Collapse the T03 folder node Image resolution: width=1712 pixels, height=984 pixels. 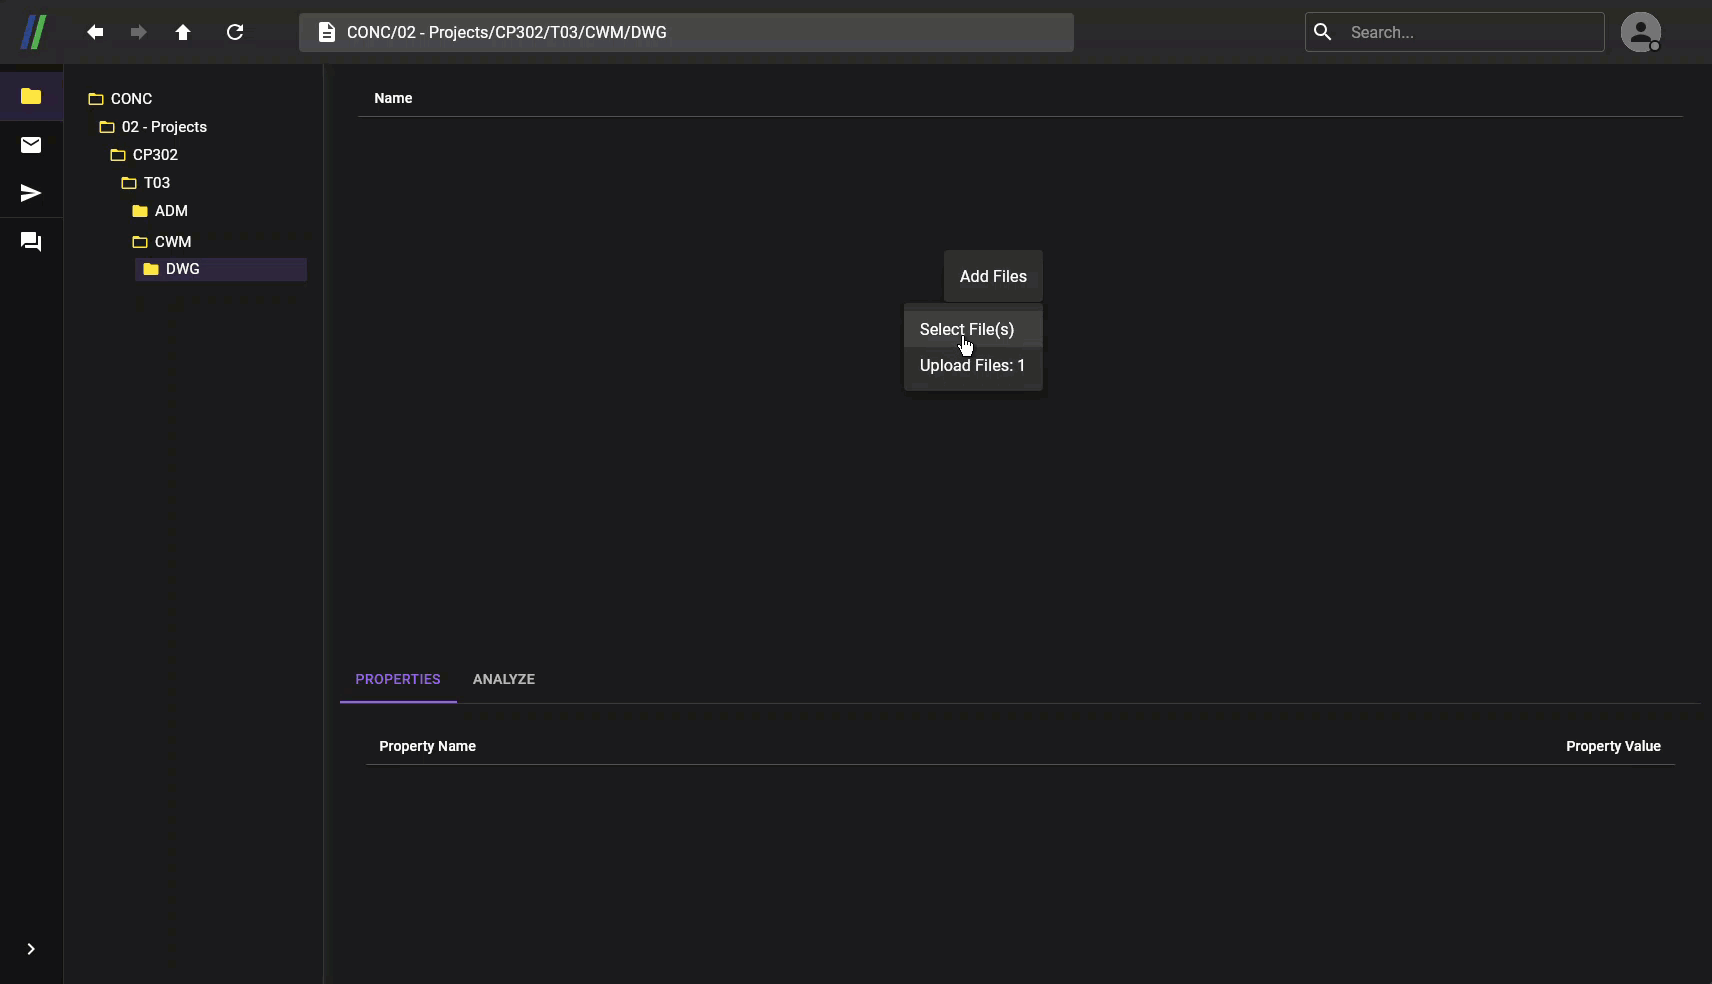click(x=157, y=183)
